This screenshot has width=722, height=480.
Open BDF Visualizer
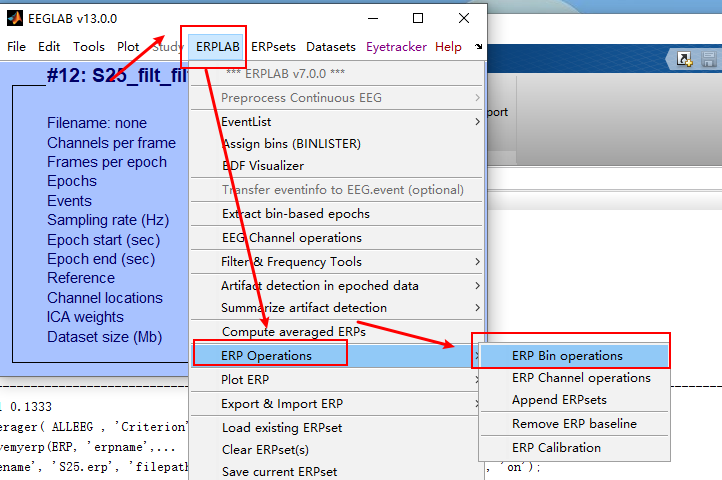coord(337,166)
